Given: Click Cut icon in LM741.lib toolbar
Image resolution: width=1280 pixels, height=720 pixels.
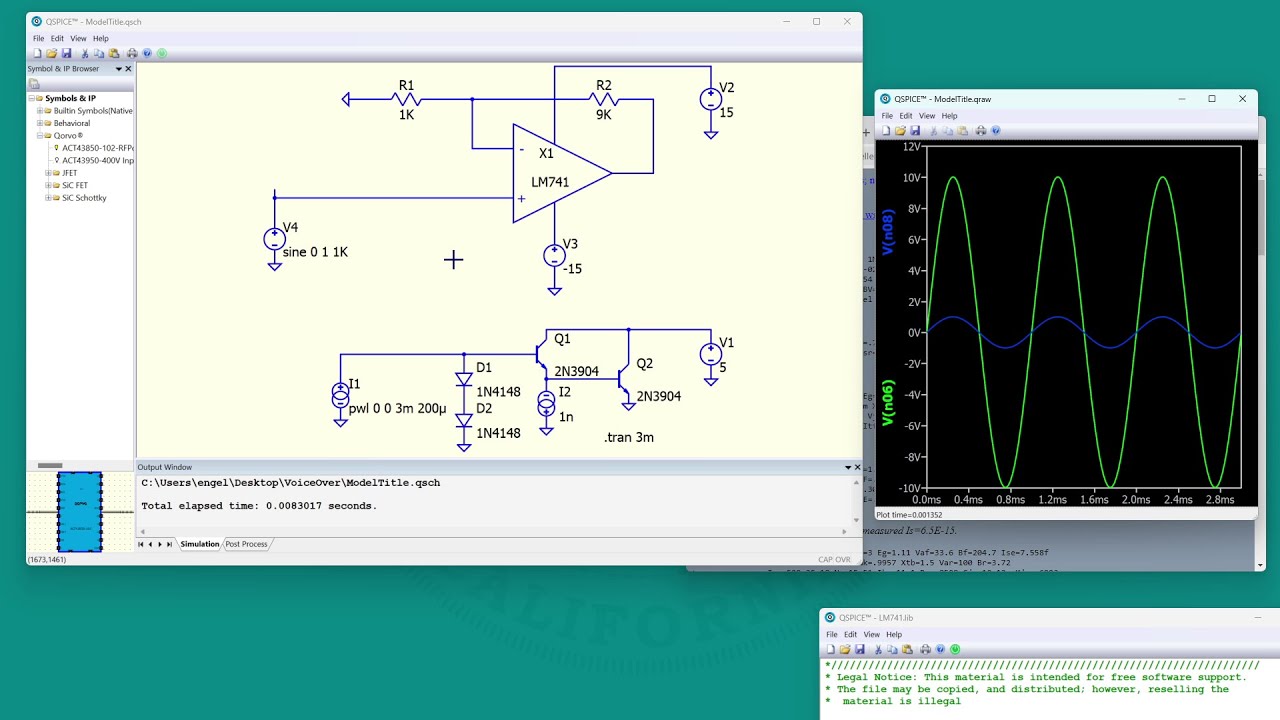Looking at the screenshot, I should coord(878,649).
